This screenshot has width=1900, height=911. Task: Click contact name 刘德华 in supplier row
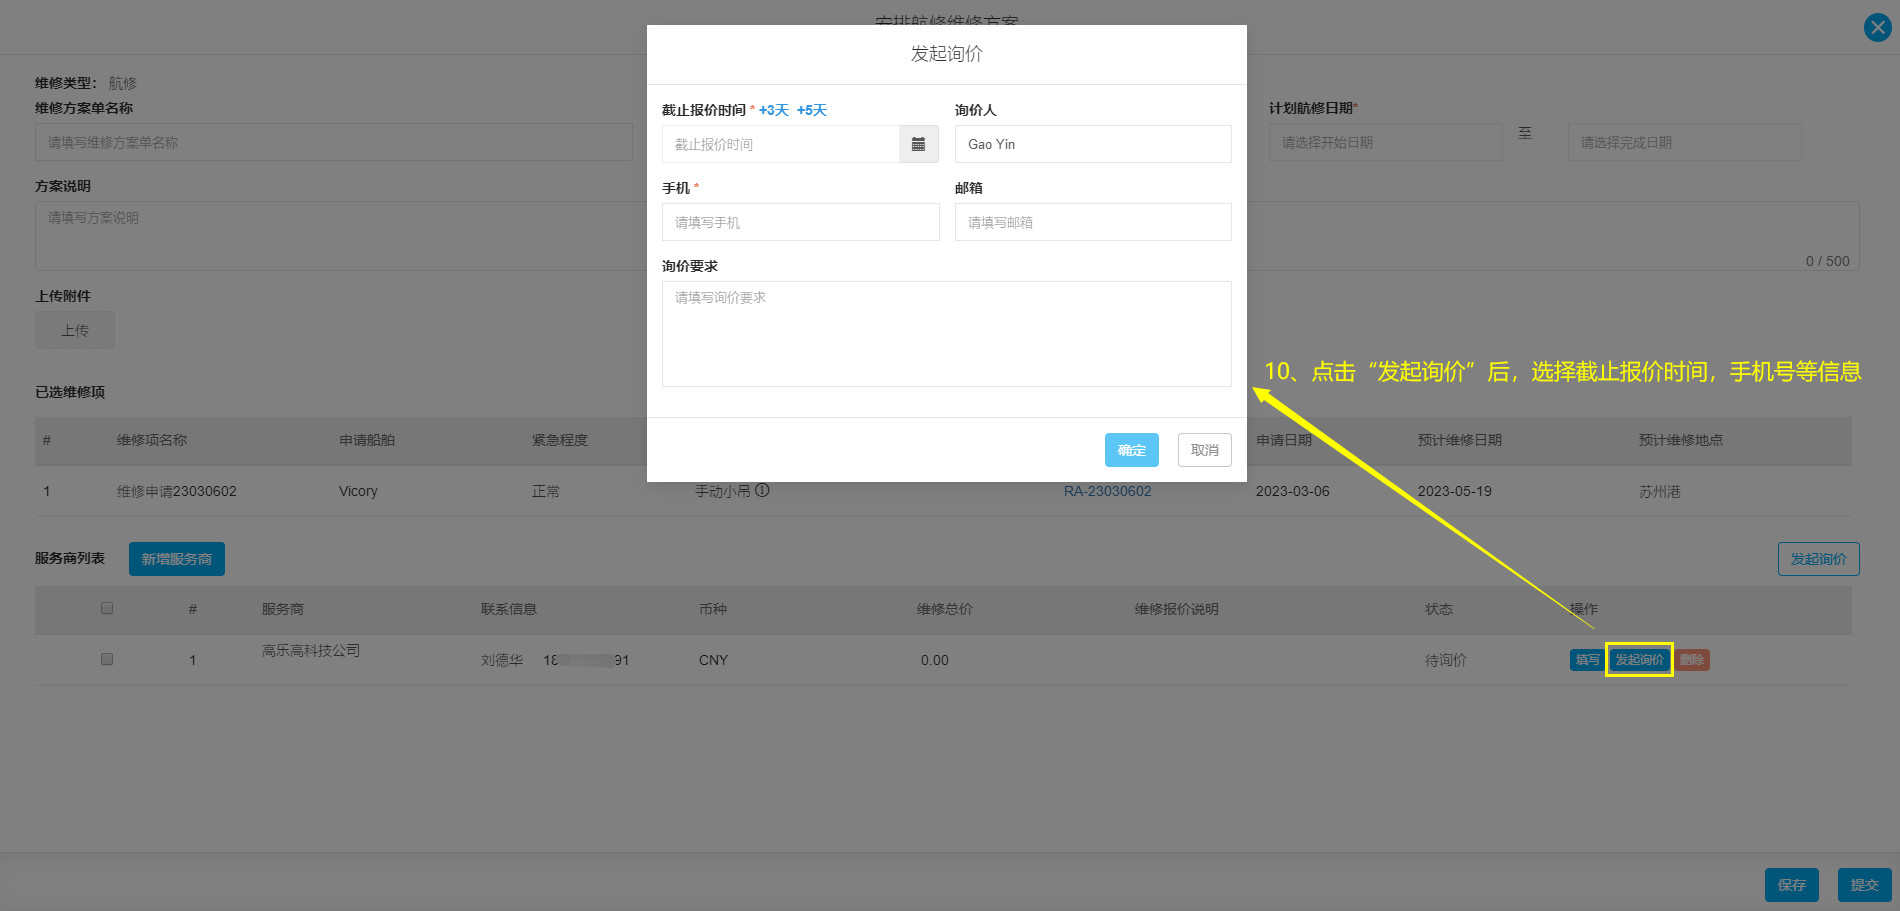click(502, 660)
